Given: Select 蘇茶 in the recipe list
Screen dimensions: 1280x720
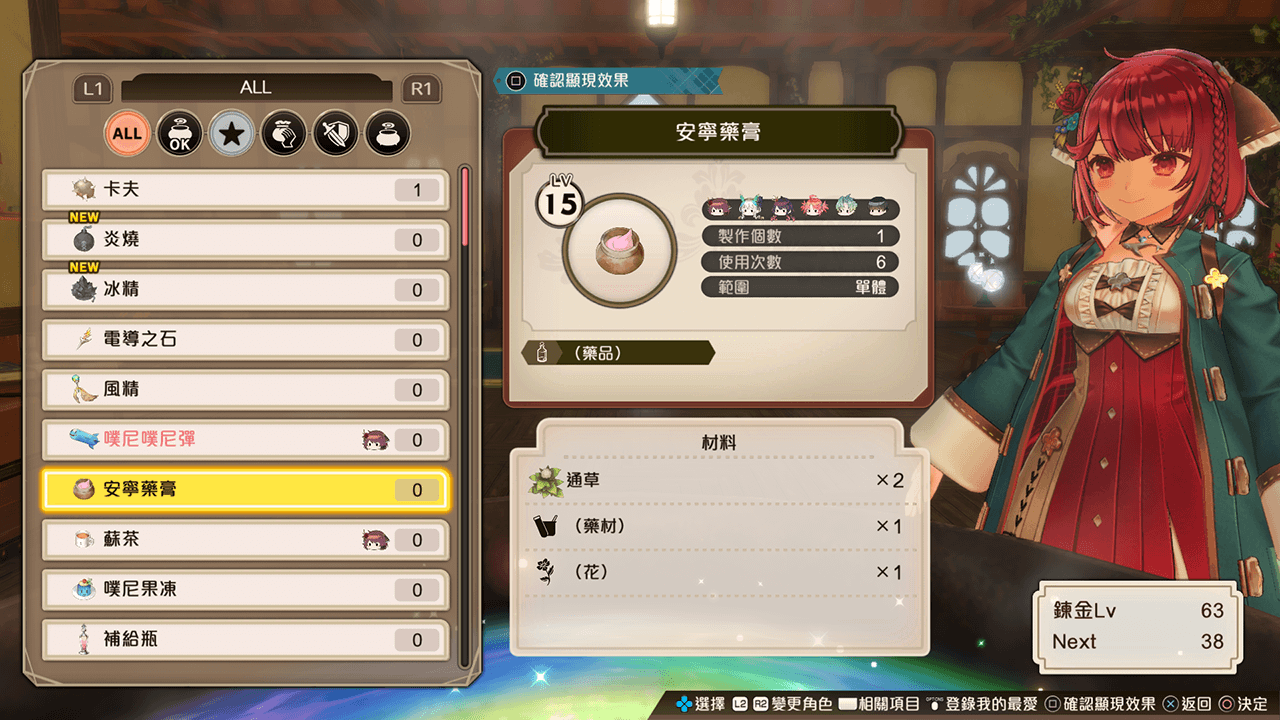Looking at the screenshot, I should coord(246,539).
